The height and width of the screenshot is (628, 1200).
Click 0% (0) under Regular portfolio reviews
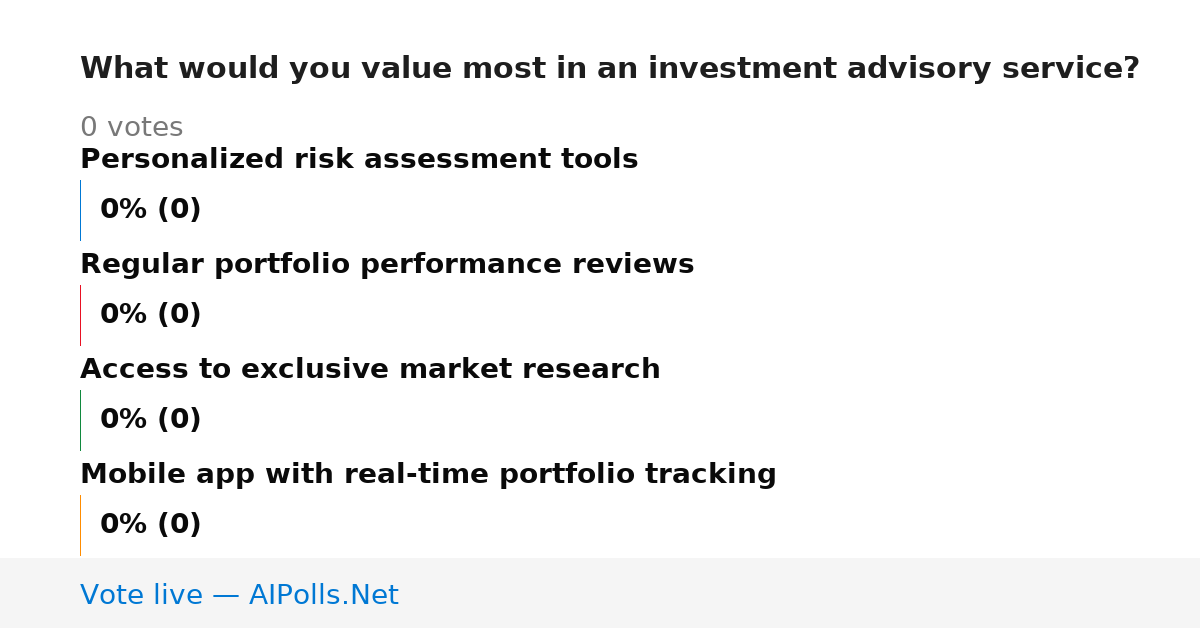pyautogui.click(x=151, y=315)
